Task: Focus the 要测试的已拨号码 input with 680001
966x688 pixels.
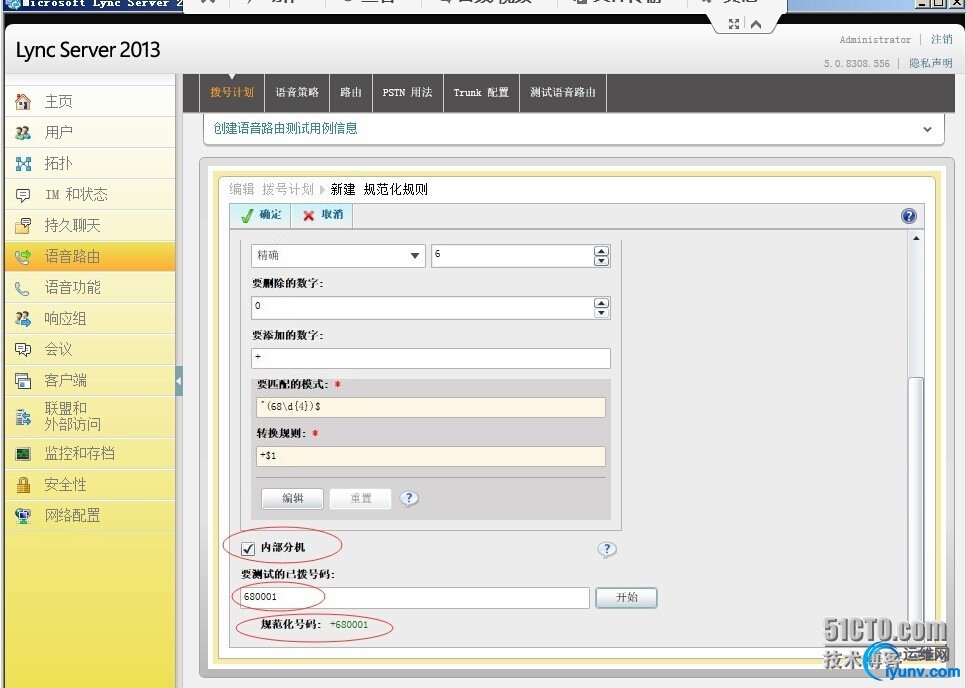Action: pos(415,597)
